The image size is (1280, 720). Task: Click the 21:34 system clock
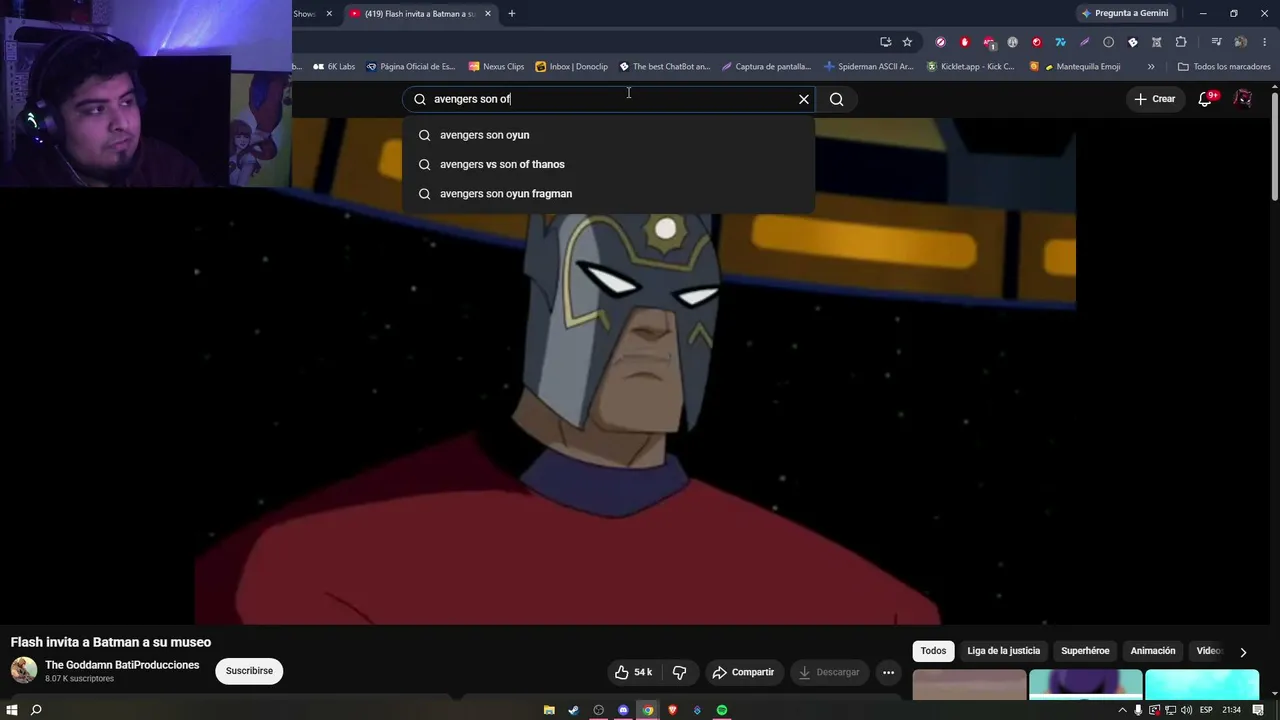[x=1231, y=710]
